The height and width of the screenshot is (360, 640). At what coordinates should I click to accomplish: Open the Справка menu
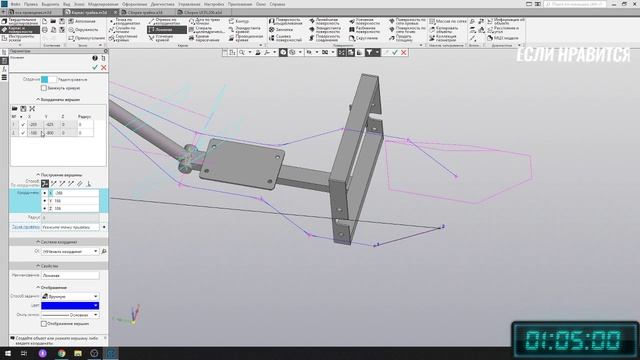277,4
